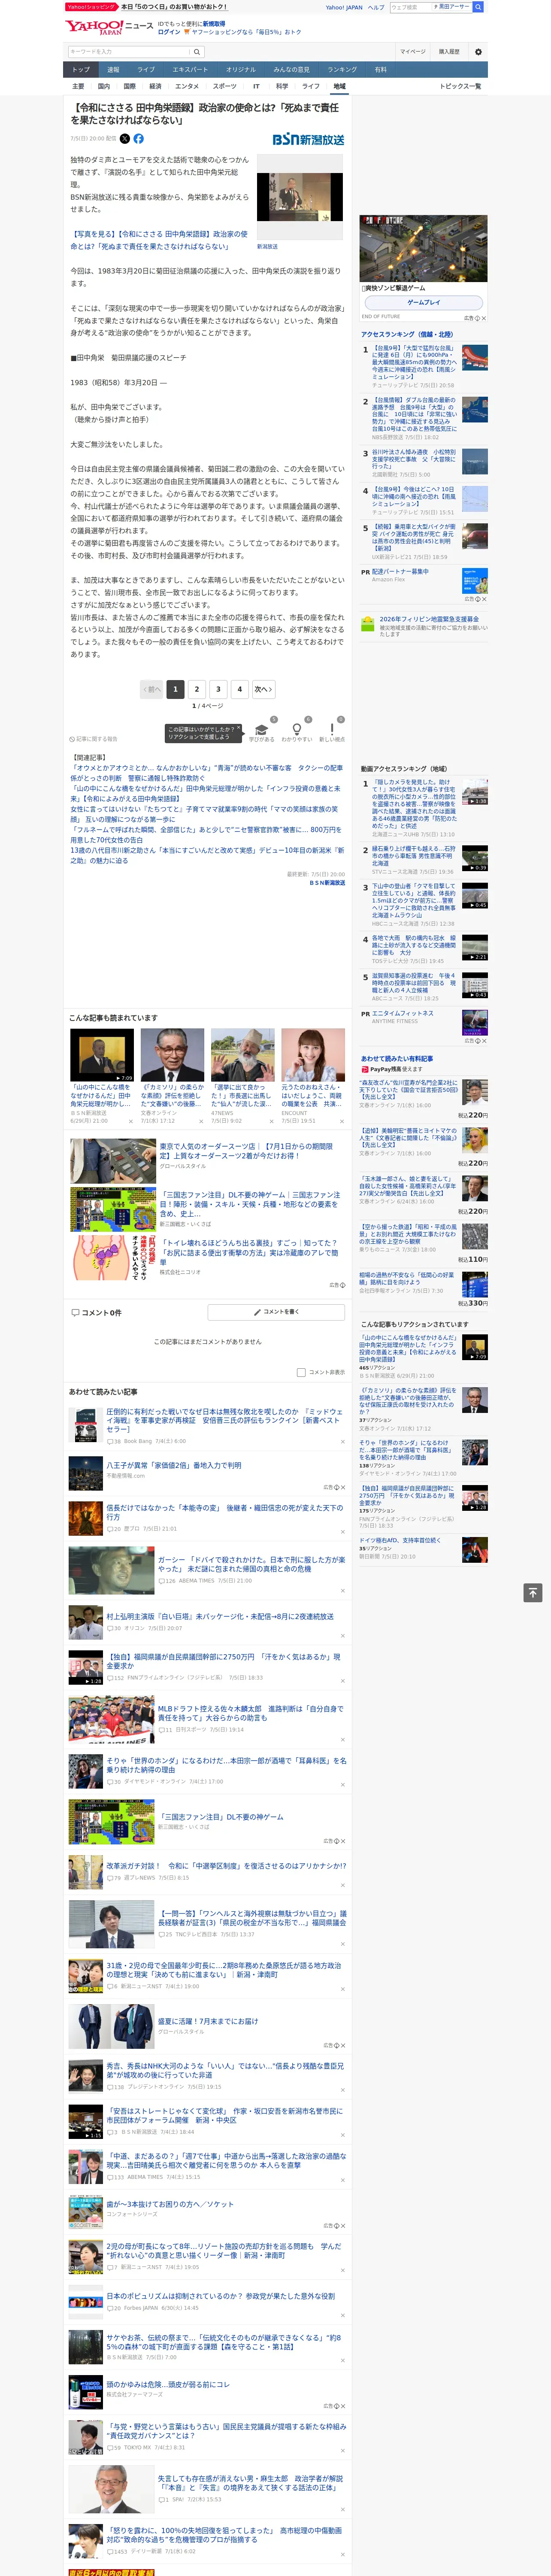Viewport: 551px width, 2576px height.
Task: Go to page 3 of the article
Action: (x=218, y=689)
